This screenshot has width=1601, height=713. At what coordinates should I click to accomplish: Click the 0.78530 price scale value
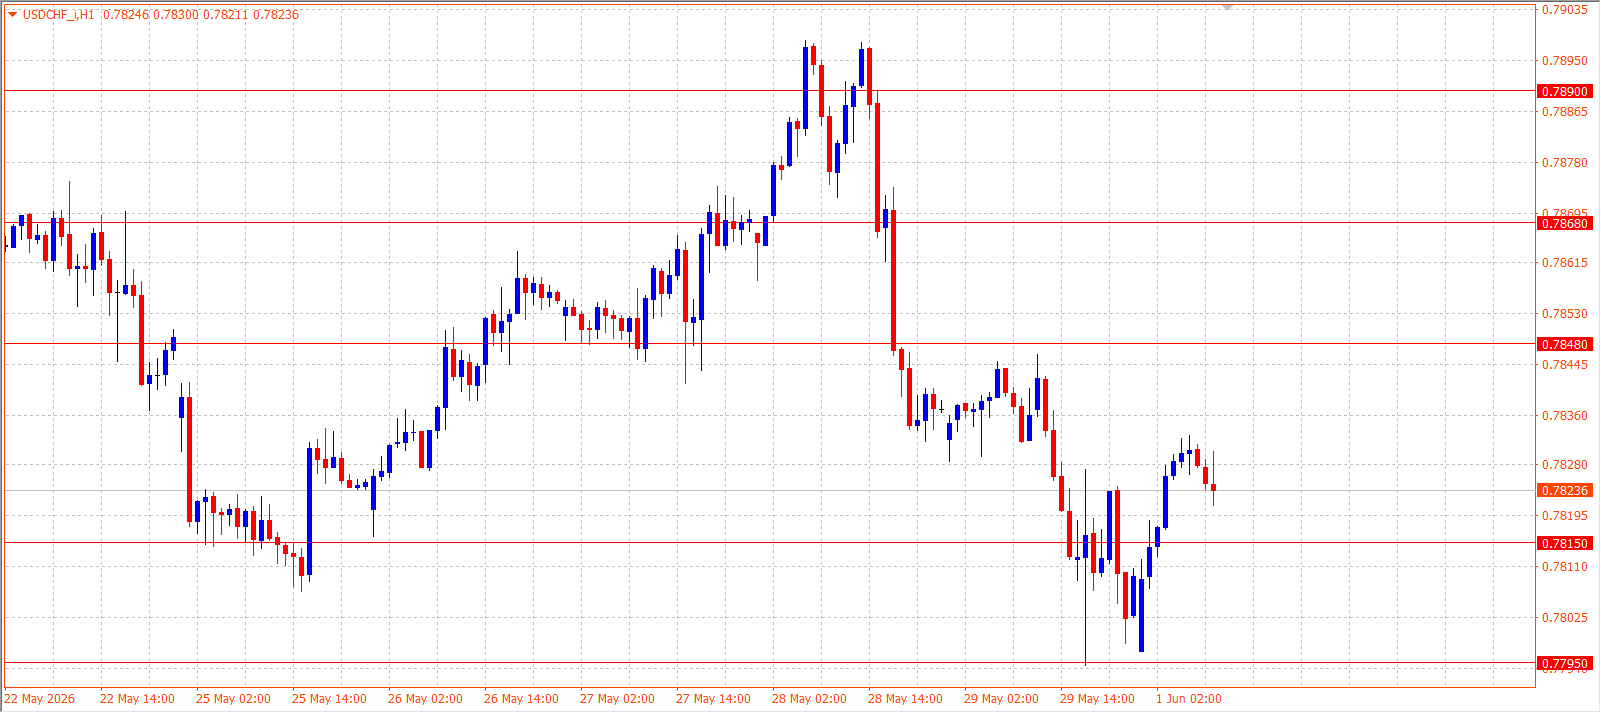(1565, 314)
